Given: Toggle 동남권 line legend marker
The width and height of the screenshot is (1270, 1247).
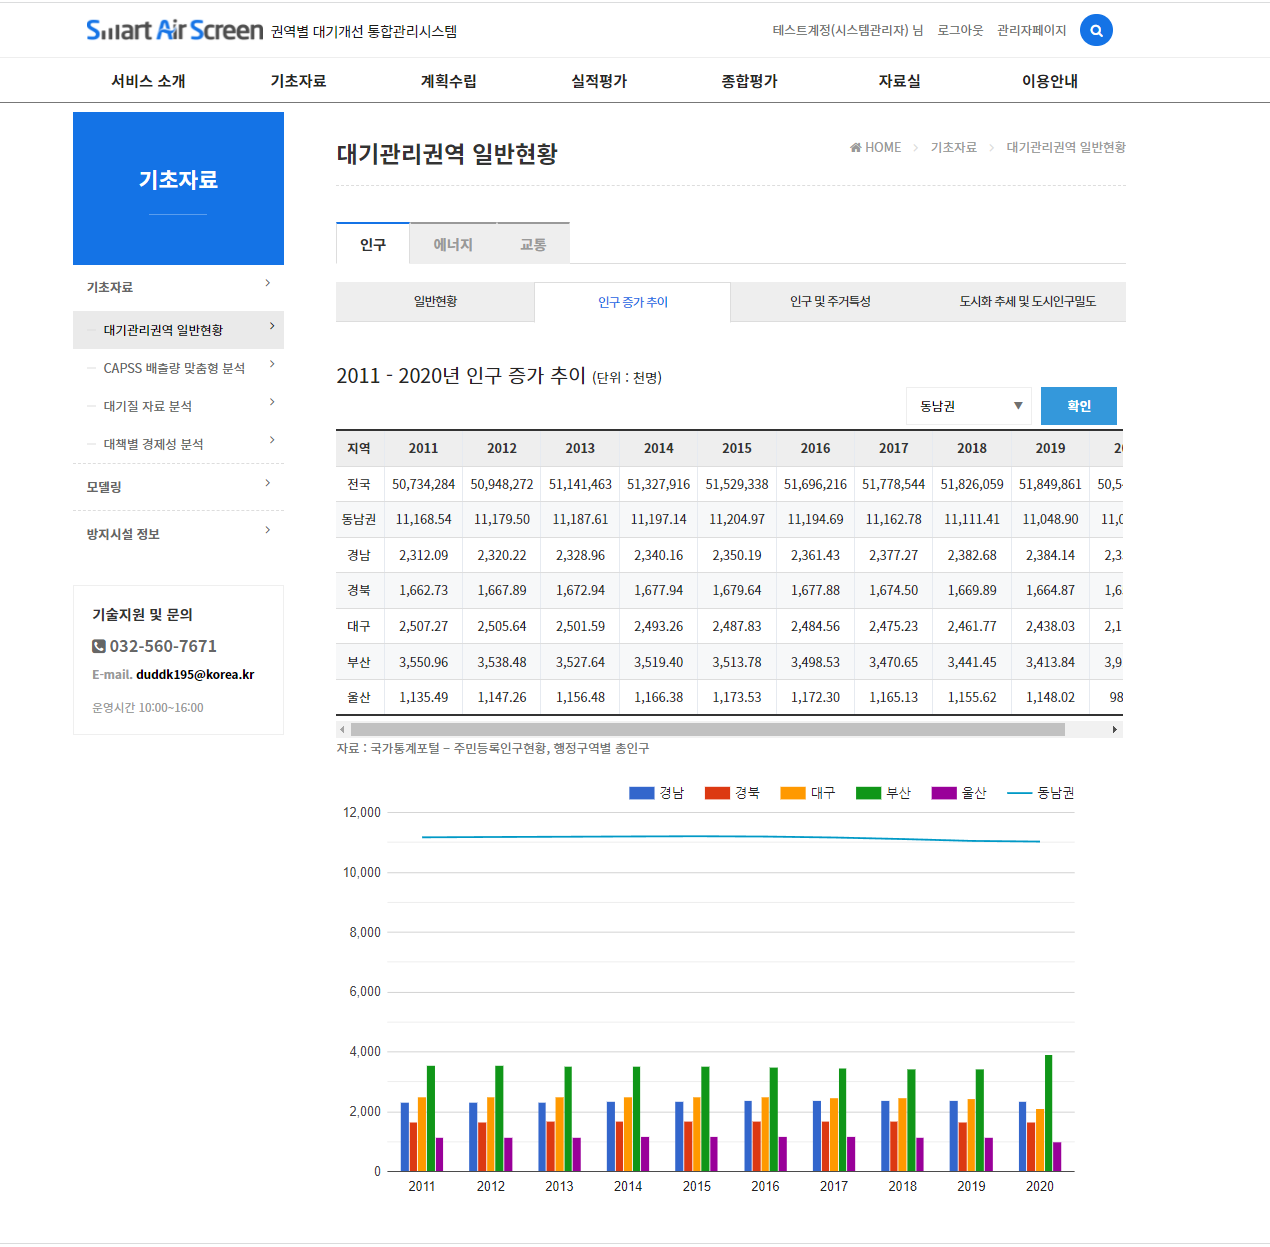Looking at the screenshot, I should (x=1019, y=793).
